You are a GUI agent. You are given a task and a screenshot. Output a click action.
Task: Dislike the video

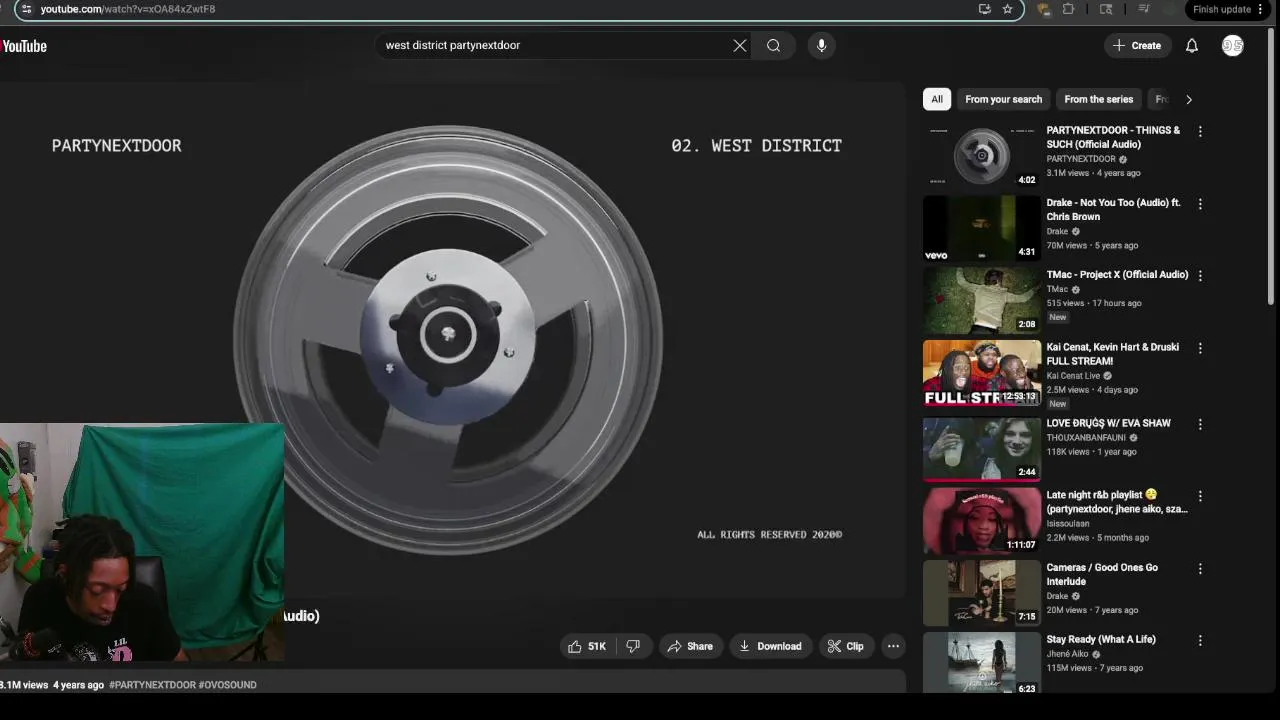pos(633,646)
